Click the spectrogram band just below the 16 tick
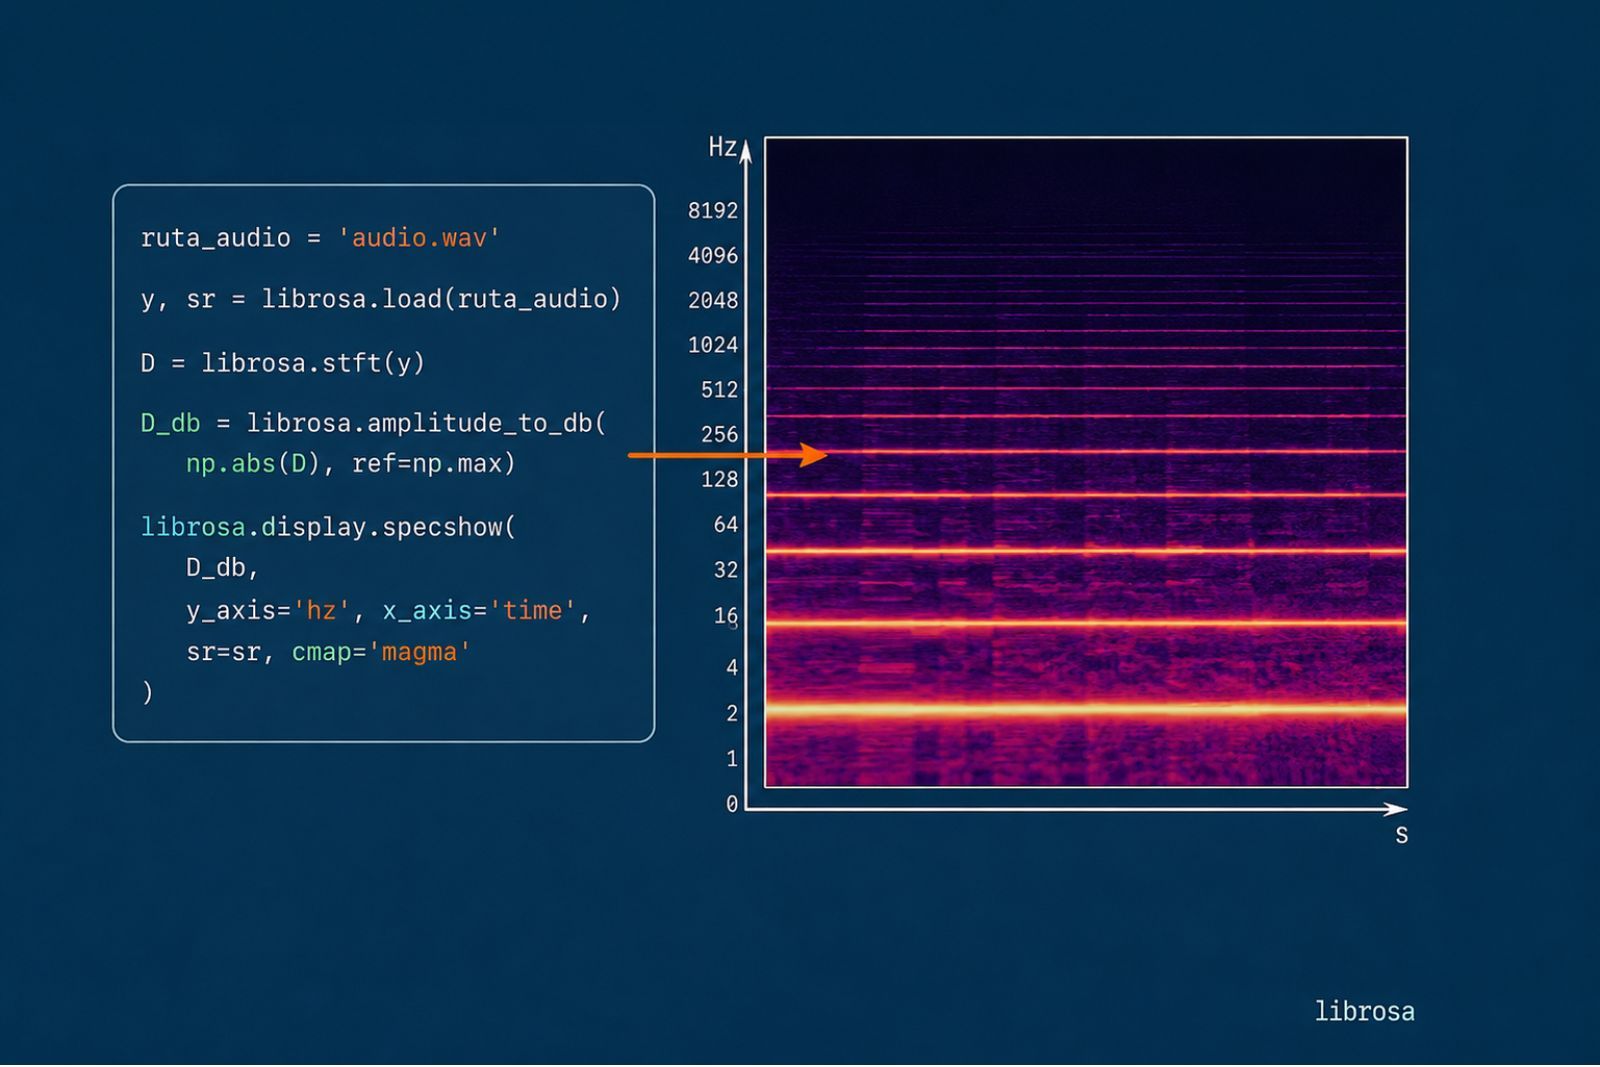1600x1067 pixels. pyautogui.click(x=1086, y=624)
